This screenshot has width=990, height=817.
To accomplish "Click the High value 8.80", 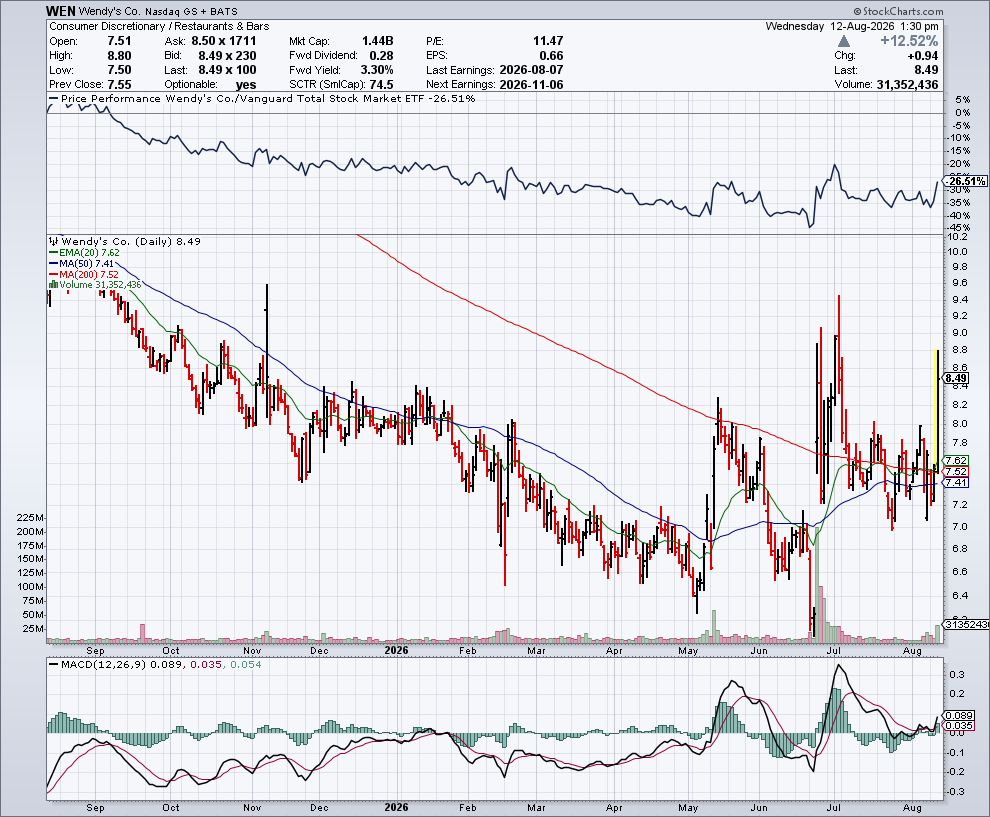I will point(119,56).
